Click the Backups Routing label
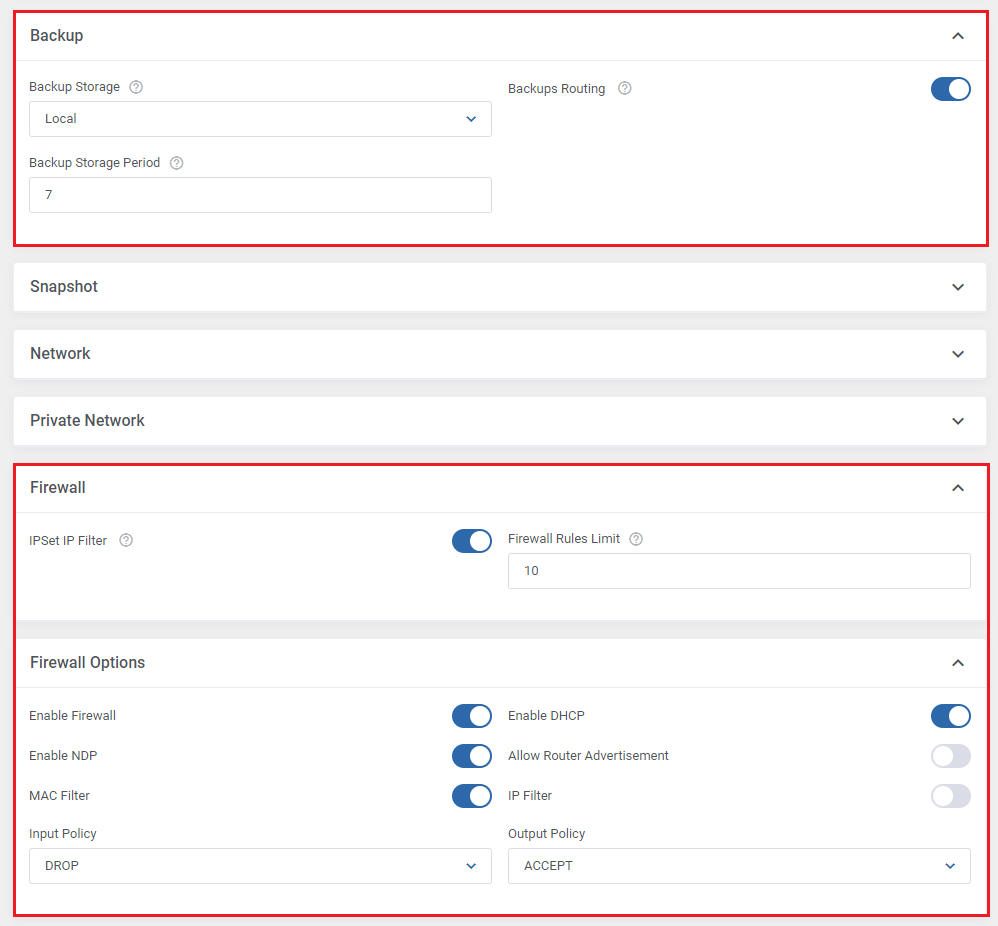 (x=556, y=89)
